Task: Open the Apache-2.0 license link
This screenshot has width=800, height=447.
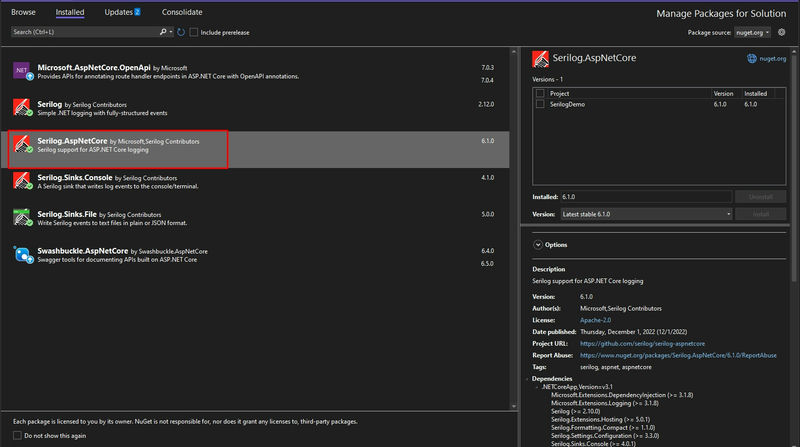Action: [595, 320]
